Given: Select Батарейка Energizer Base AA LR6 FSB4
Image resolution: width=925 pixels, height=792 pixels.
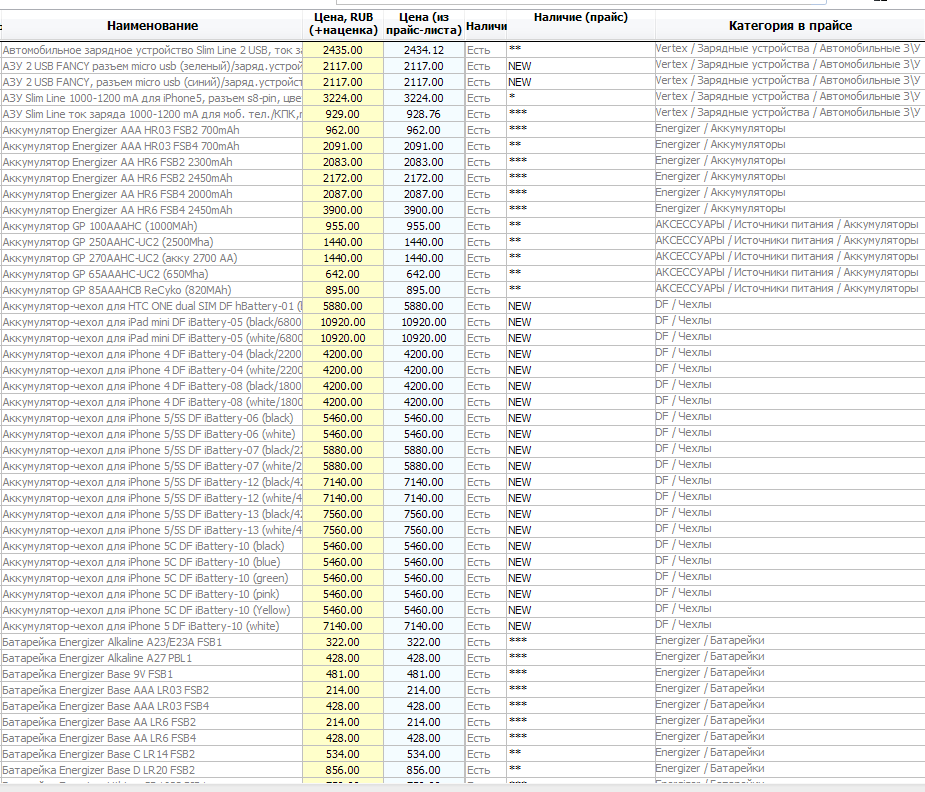Looking at the screenshot, I should (x=152, y=738).
